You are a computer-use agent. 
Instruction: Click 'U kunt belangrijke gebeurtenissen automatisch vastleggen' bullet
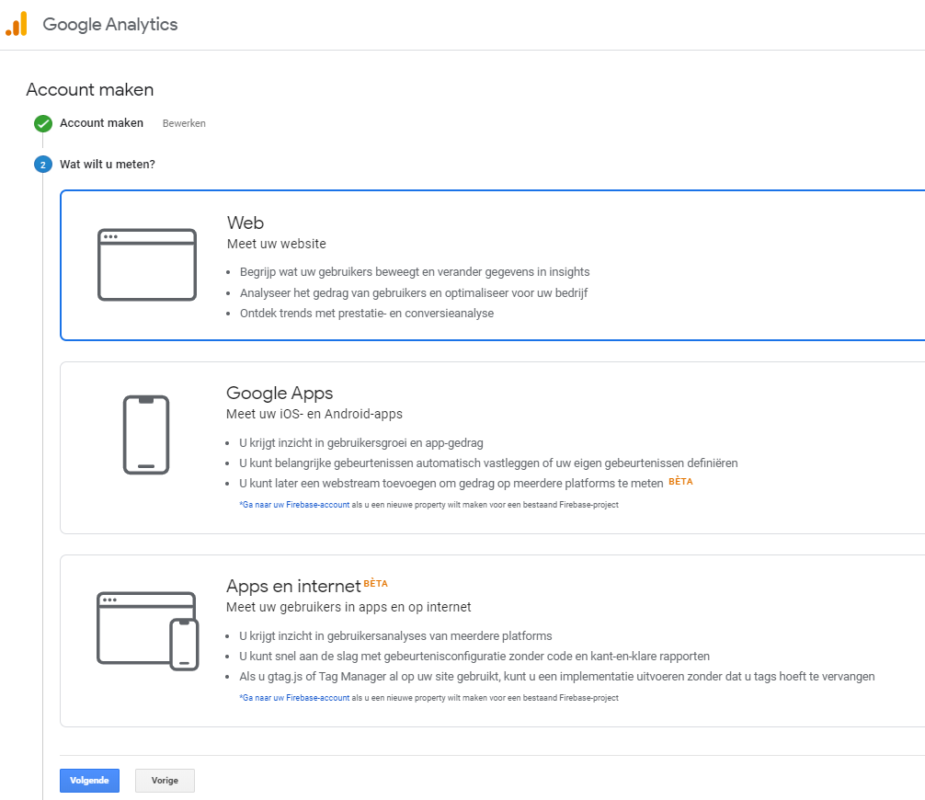[x=488, y=463]
